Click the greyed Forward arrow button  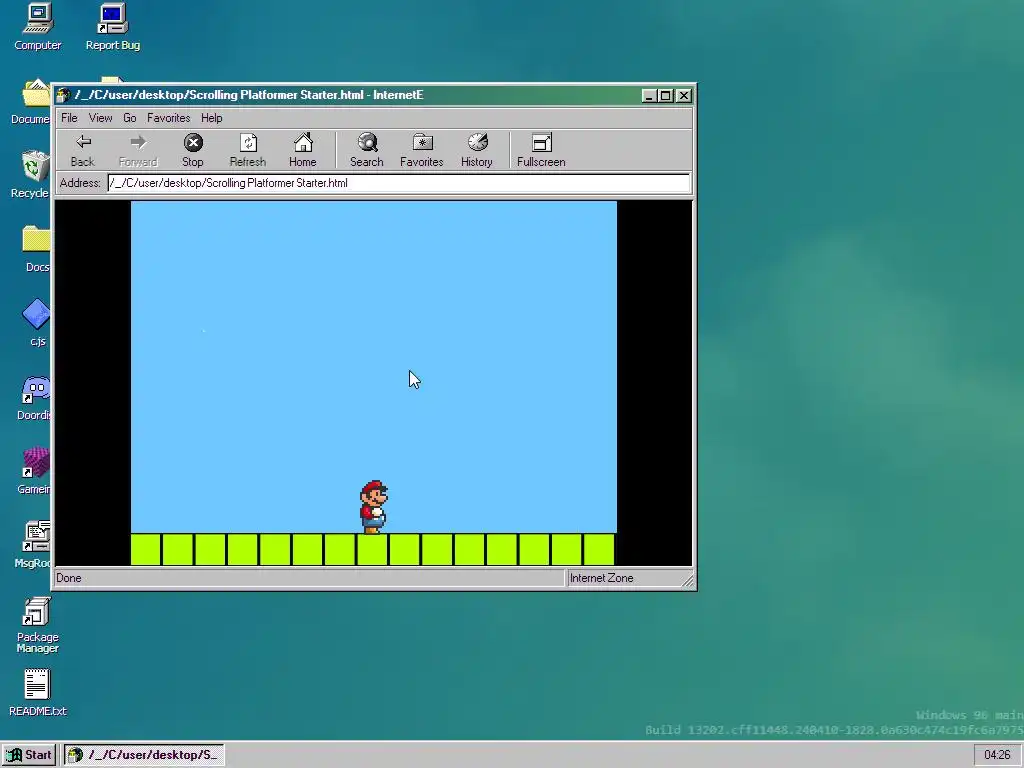tap(138, 150)
